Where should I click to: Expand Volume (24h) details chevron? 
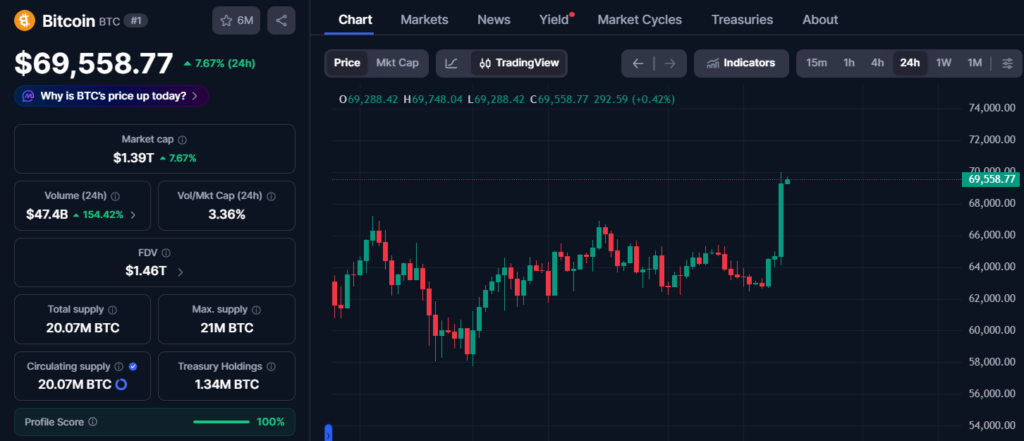click(133, 214)
